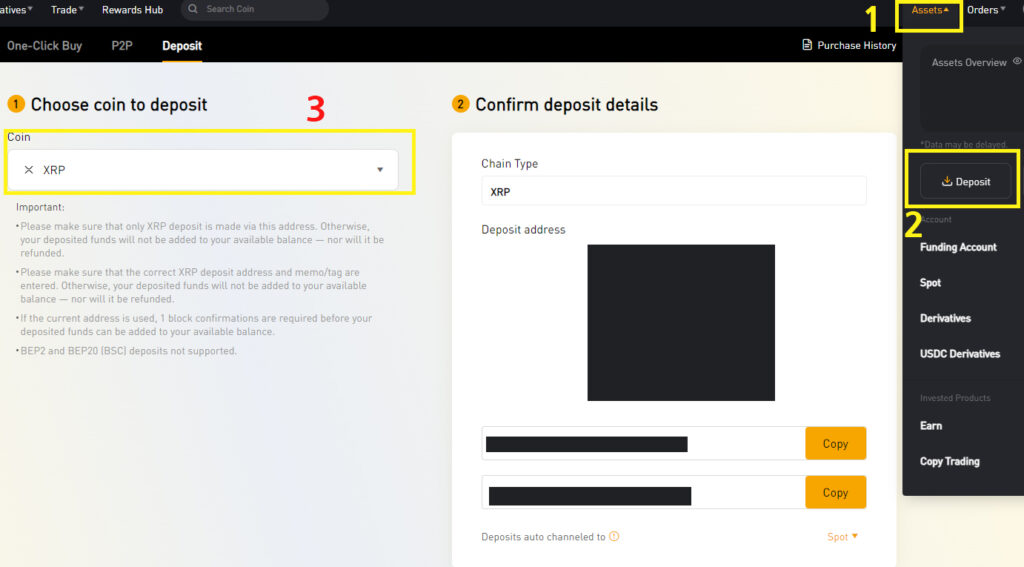The image size is (1024, 567).
Task: Click the 'Choose coin to deposit' heading
Action: click(119, 105)
